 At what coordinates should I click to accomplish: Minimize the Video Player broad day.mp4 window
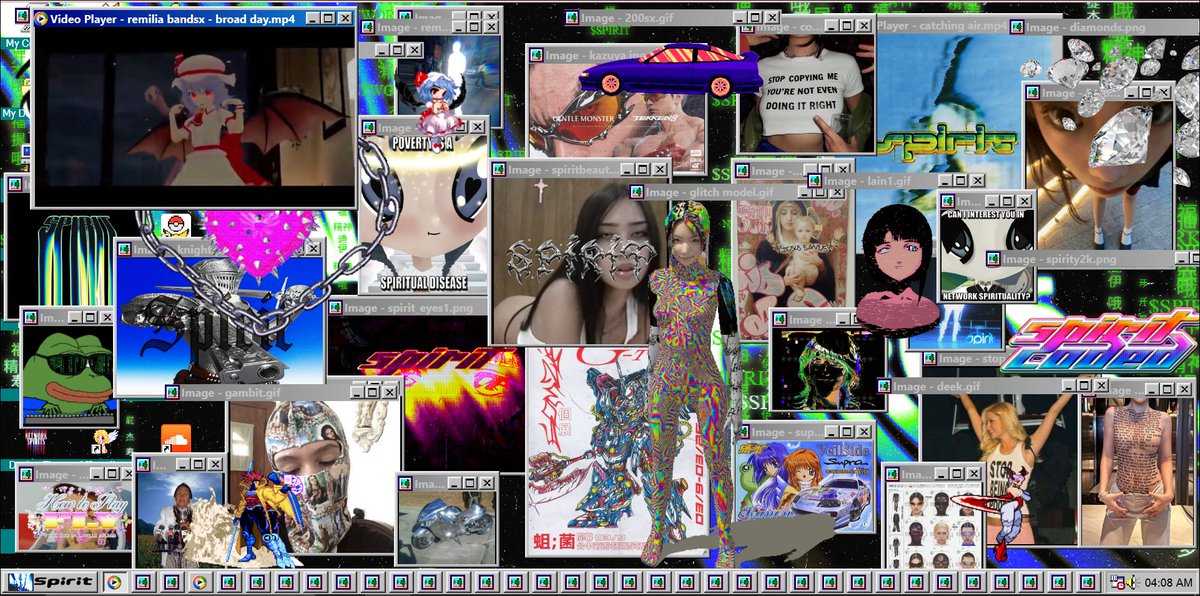(313, 18)
